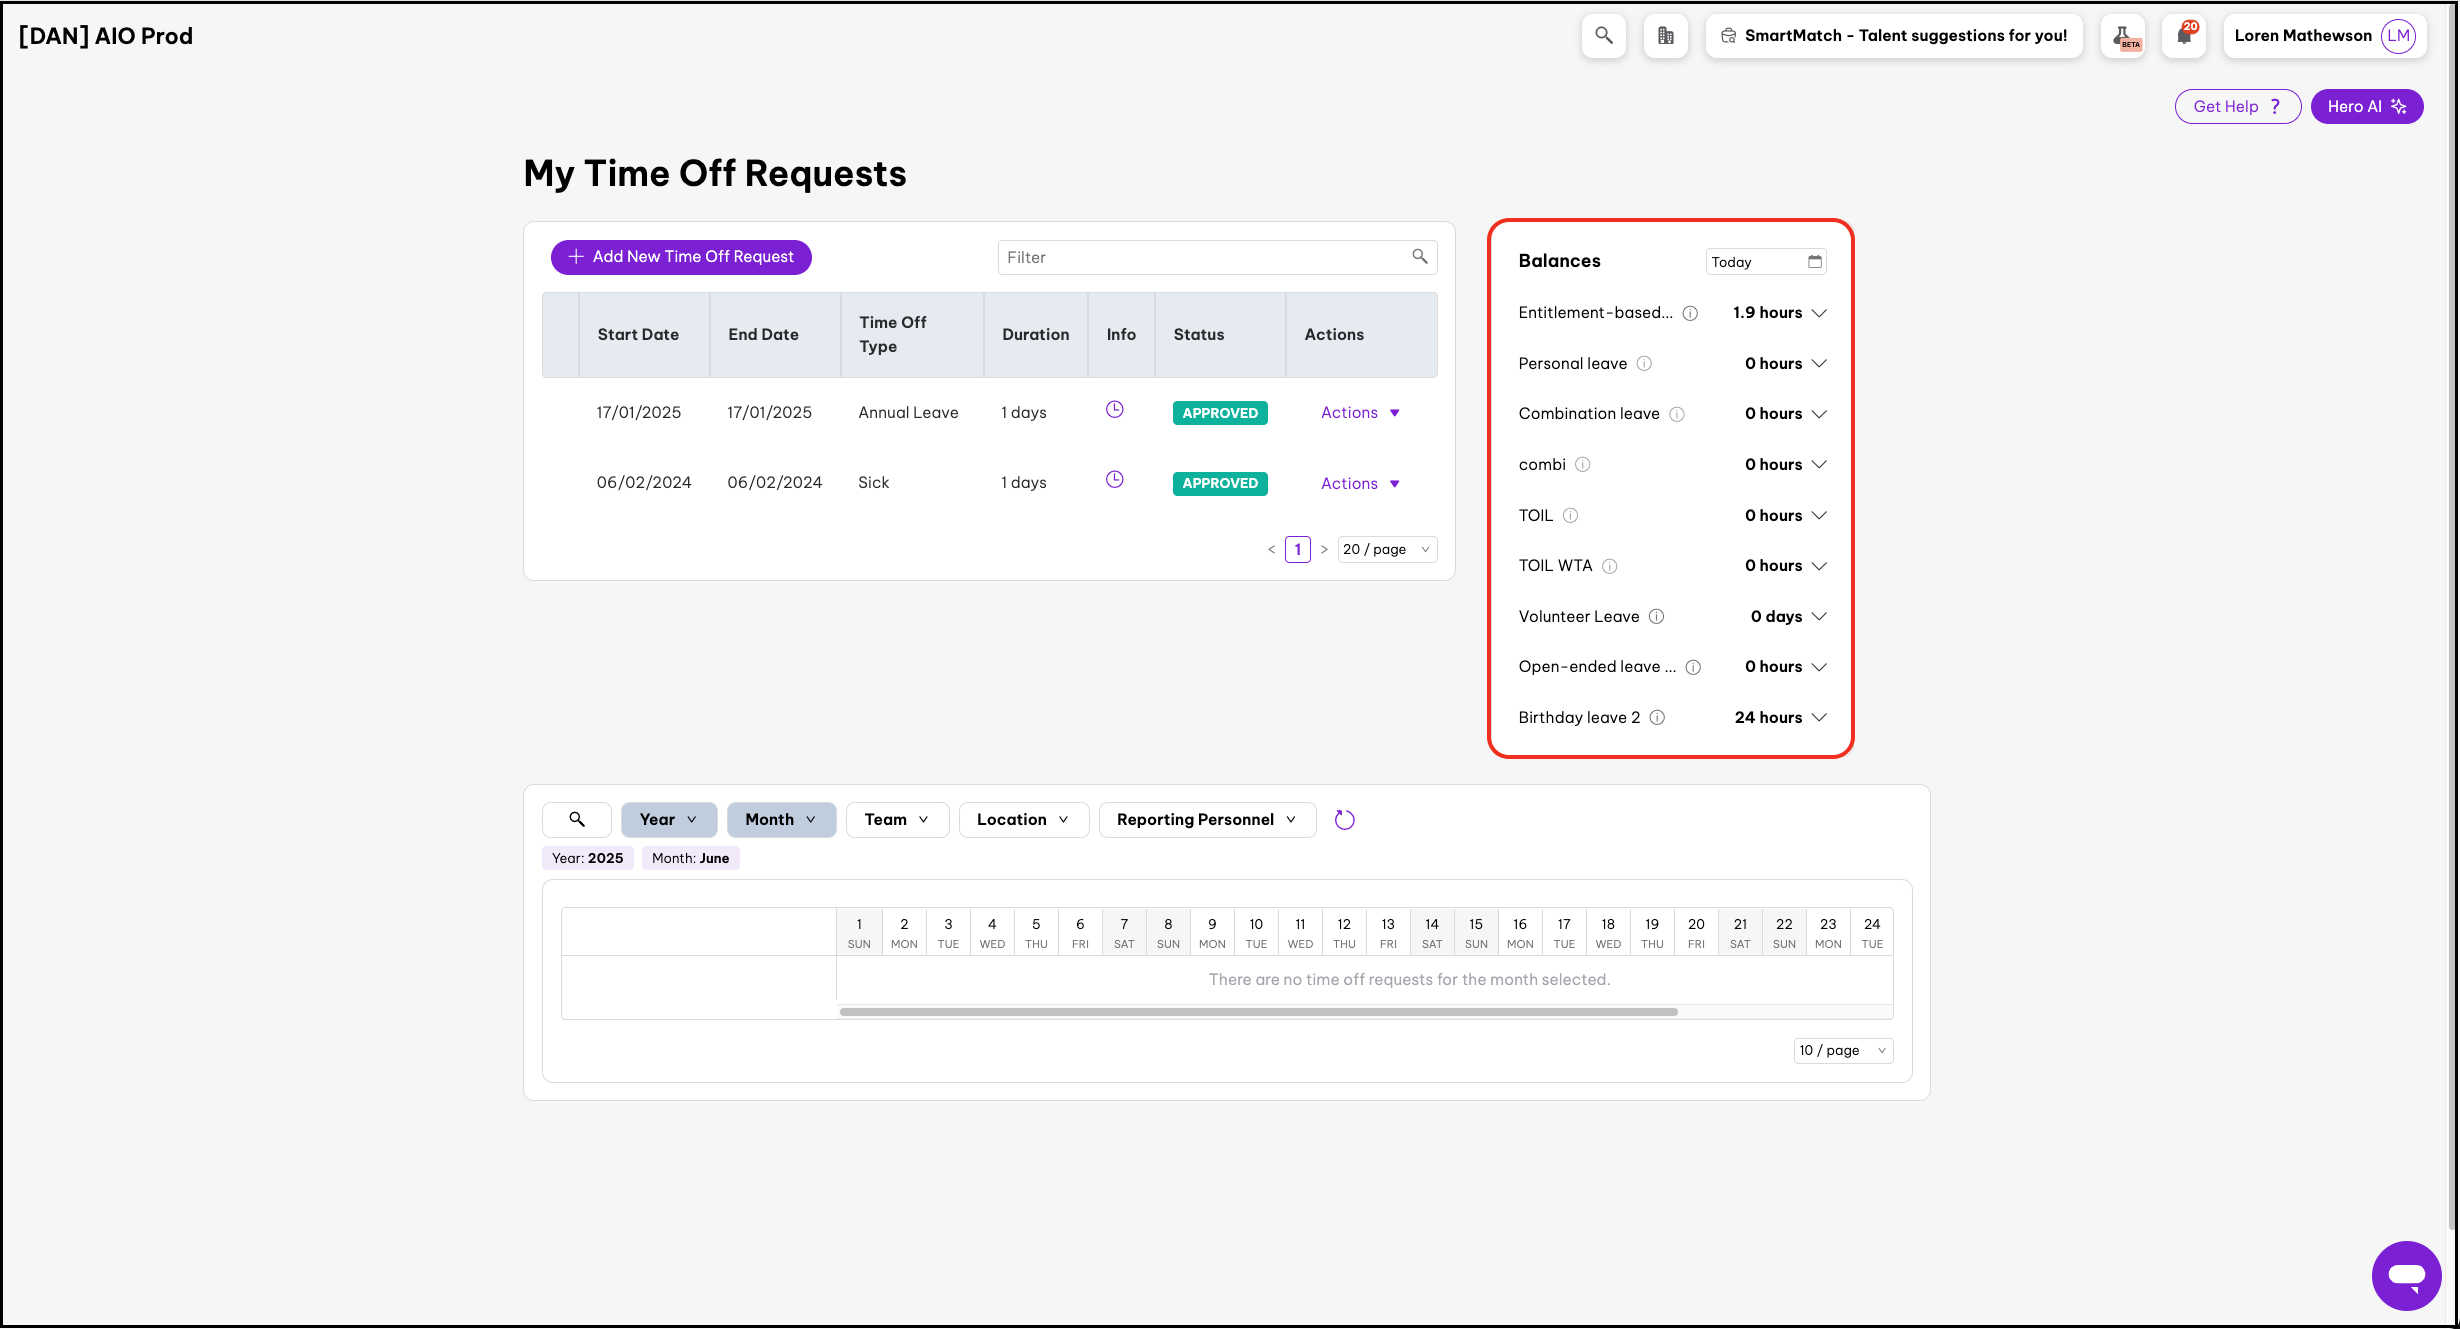Expand combi balance details
The width and height of the screenshot is (2460, 1329).
pyautogui.click(x=1819, y=465)
